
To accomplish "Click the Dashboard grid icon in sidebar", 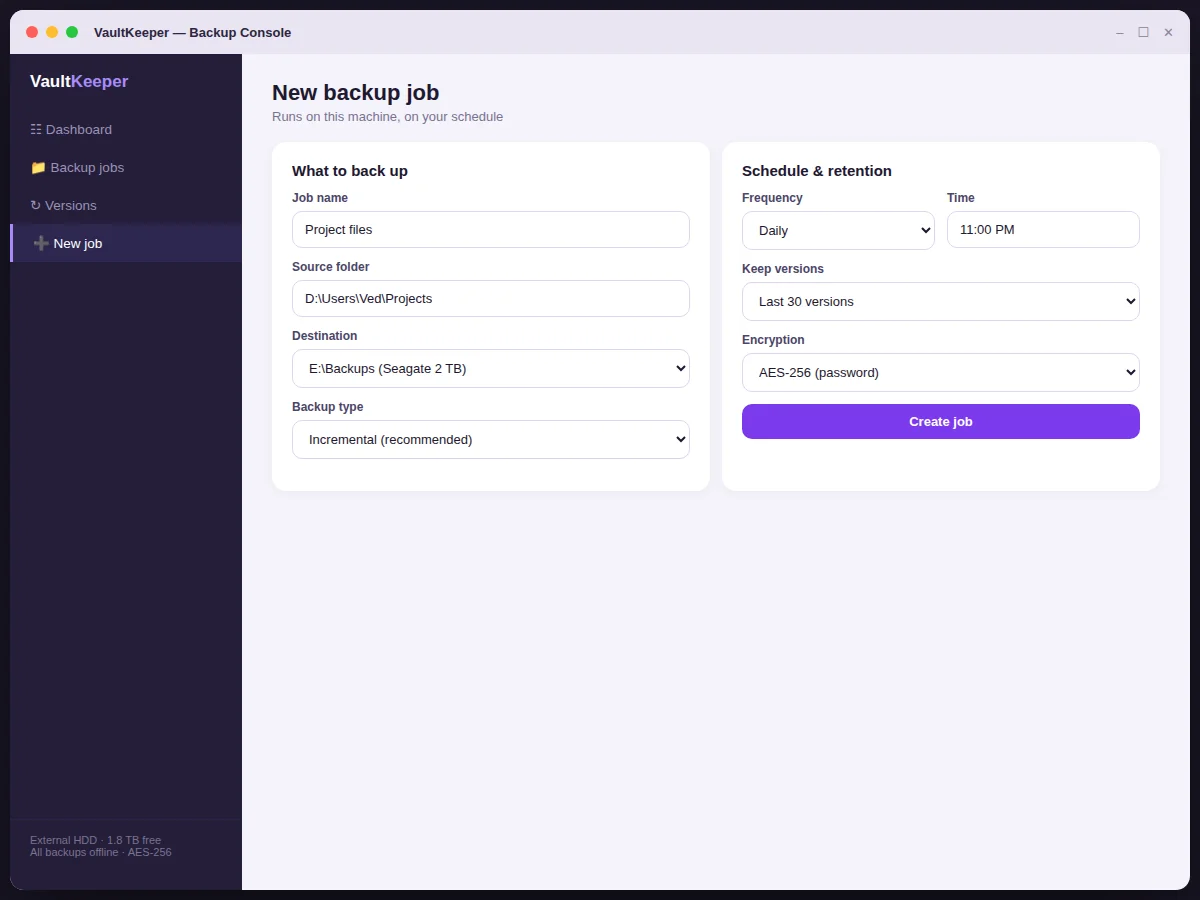I will (36, 130).
